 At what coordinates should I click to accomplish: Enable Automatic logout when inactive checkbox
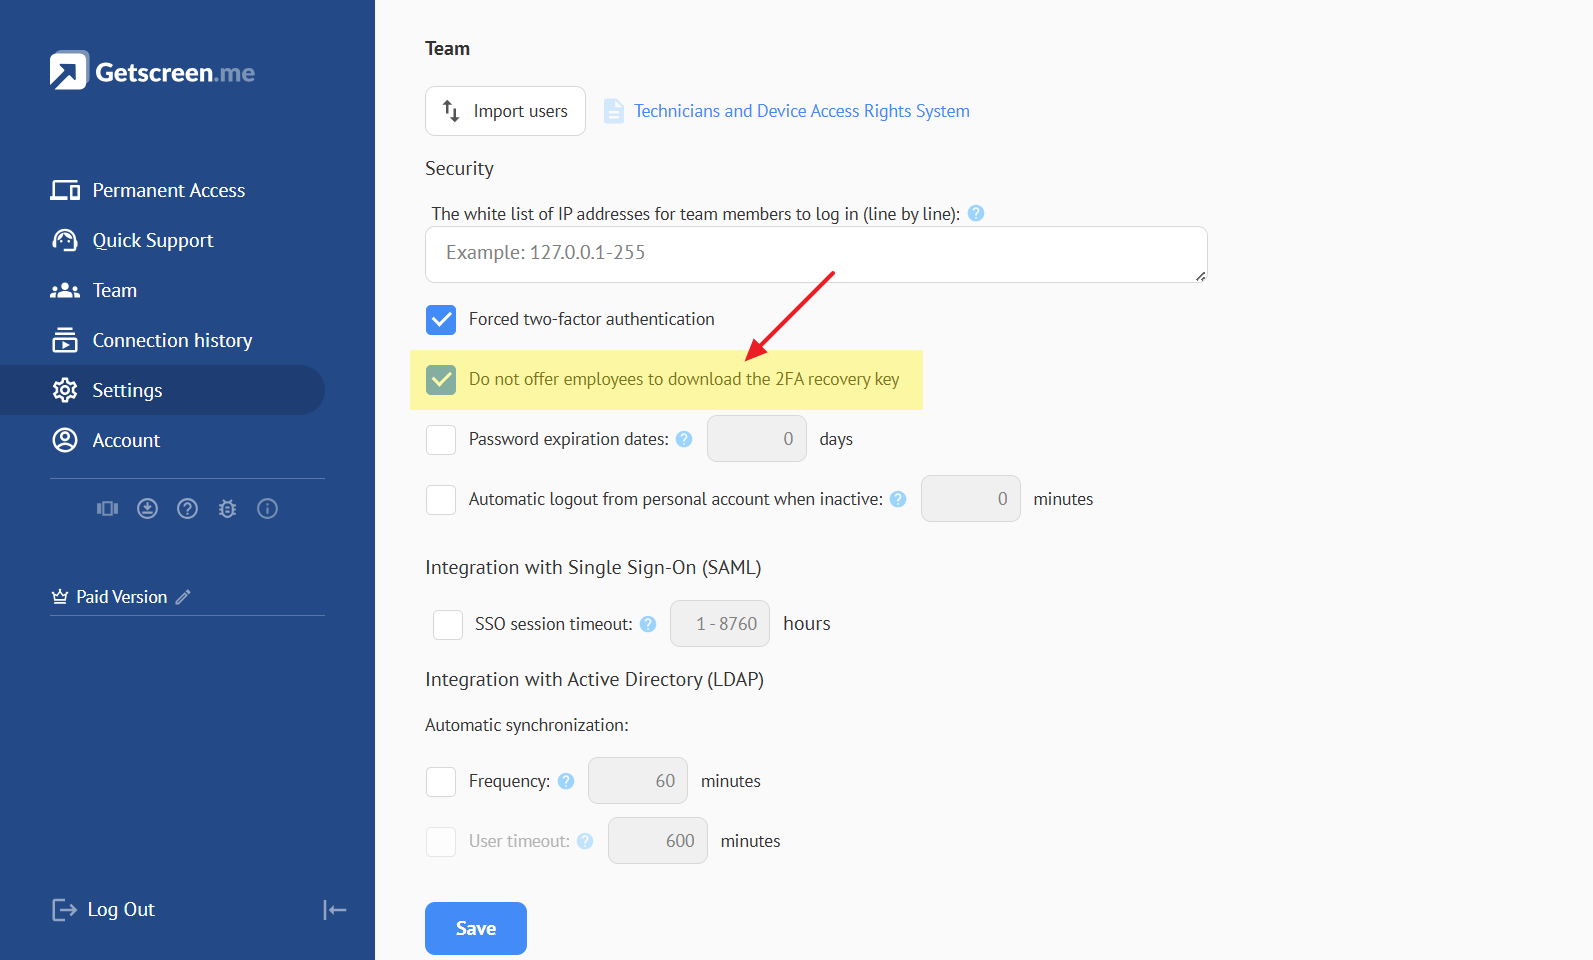coord(441,500)
